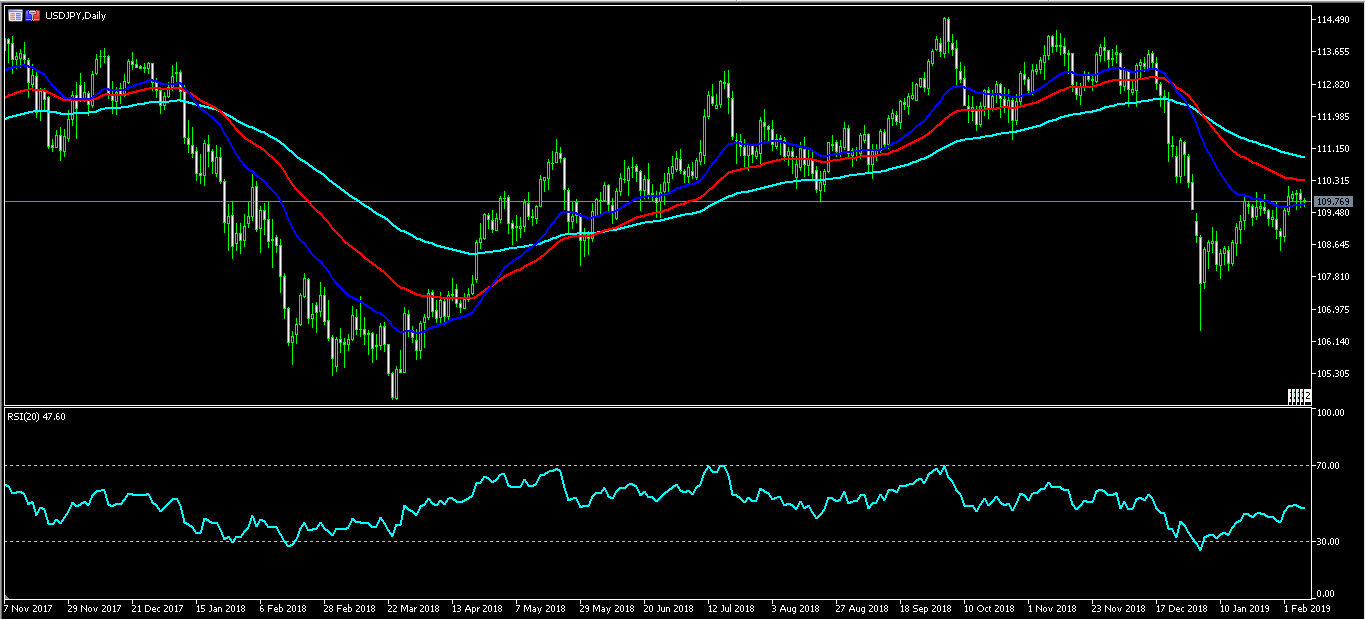Click the 113.655 price scale label

[x=1334, y=52]
